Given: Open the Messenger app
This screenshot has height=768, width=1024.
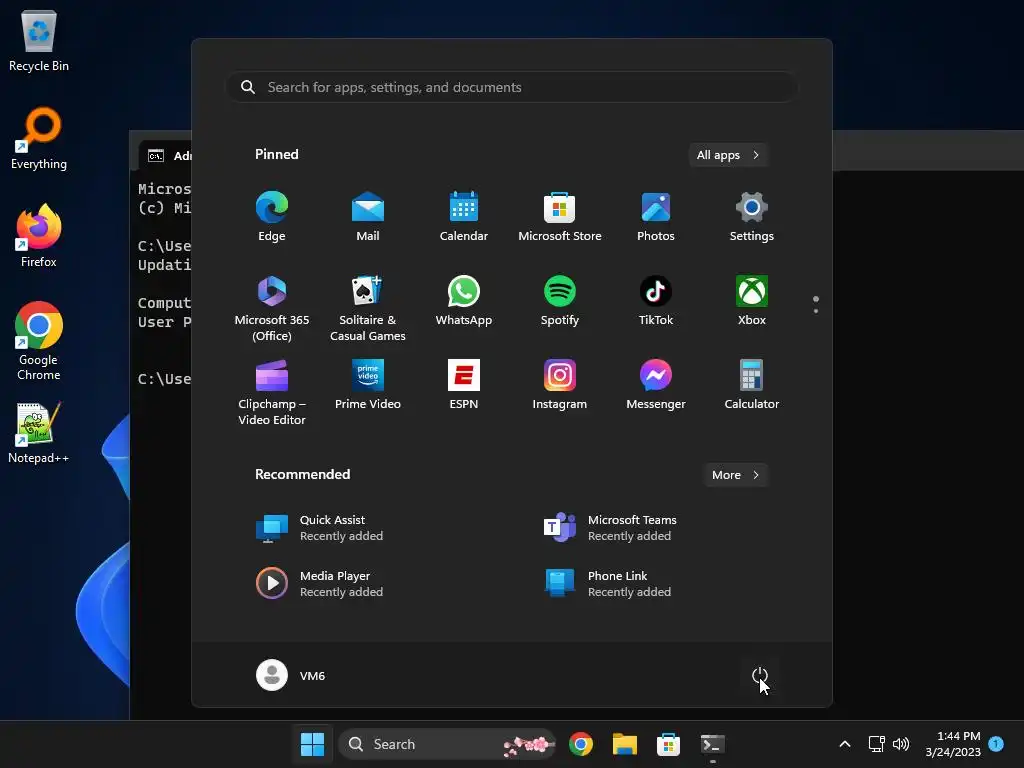Looking at the screenshot, I should [x=656, y=385].
